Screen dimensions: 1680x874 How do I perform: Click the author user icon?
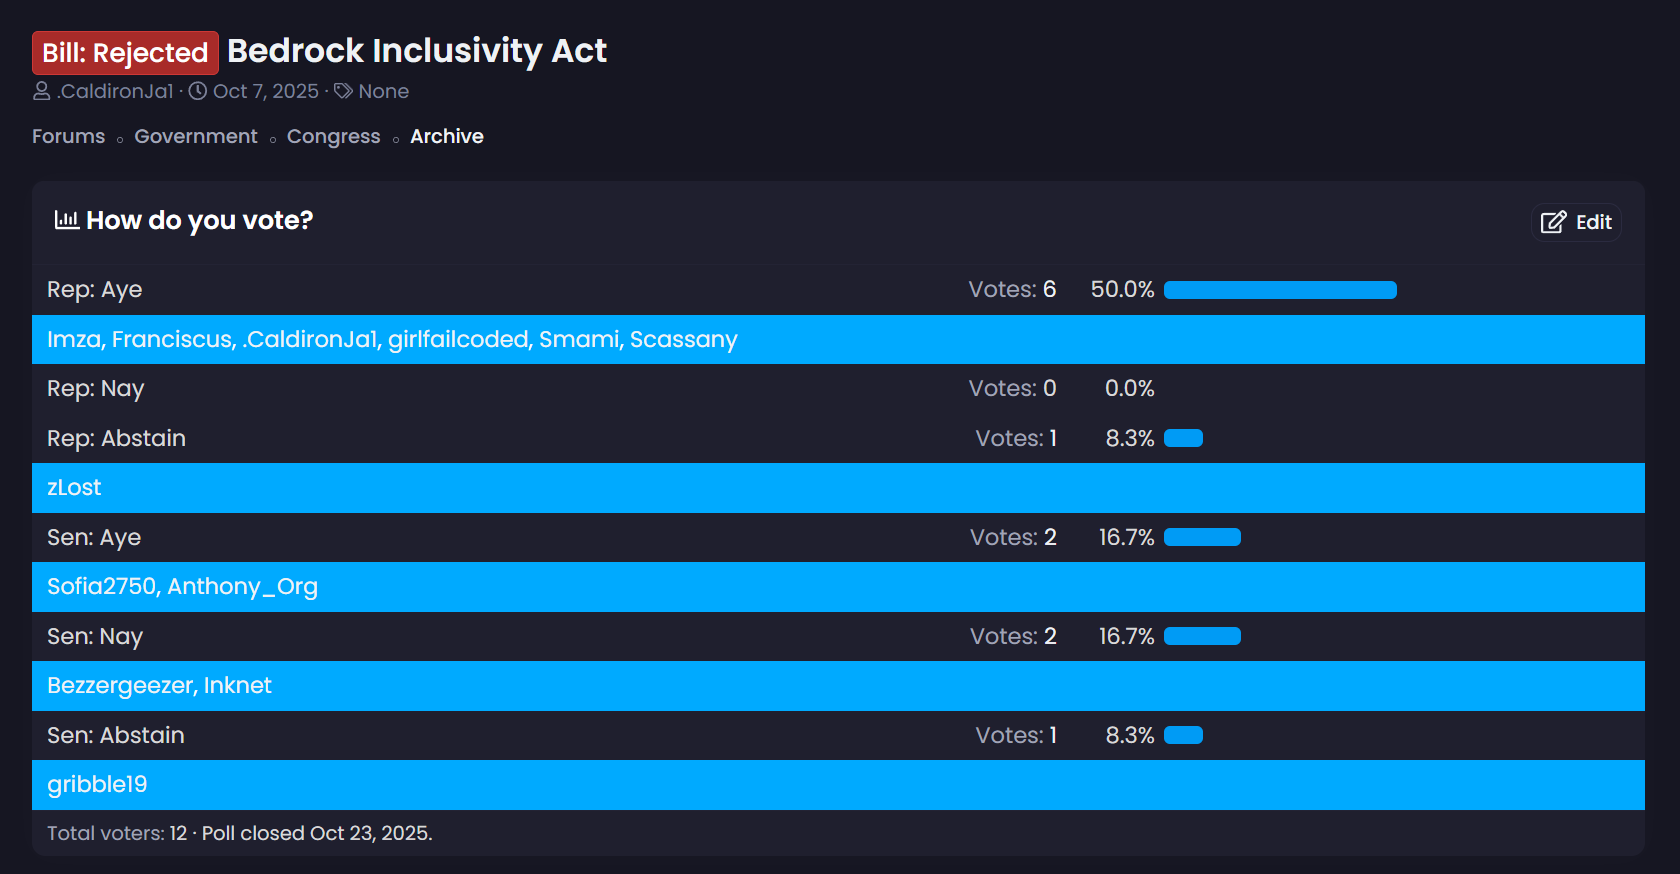pyautogui.click(x=42, y=91)
